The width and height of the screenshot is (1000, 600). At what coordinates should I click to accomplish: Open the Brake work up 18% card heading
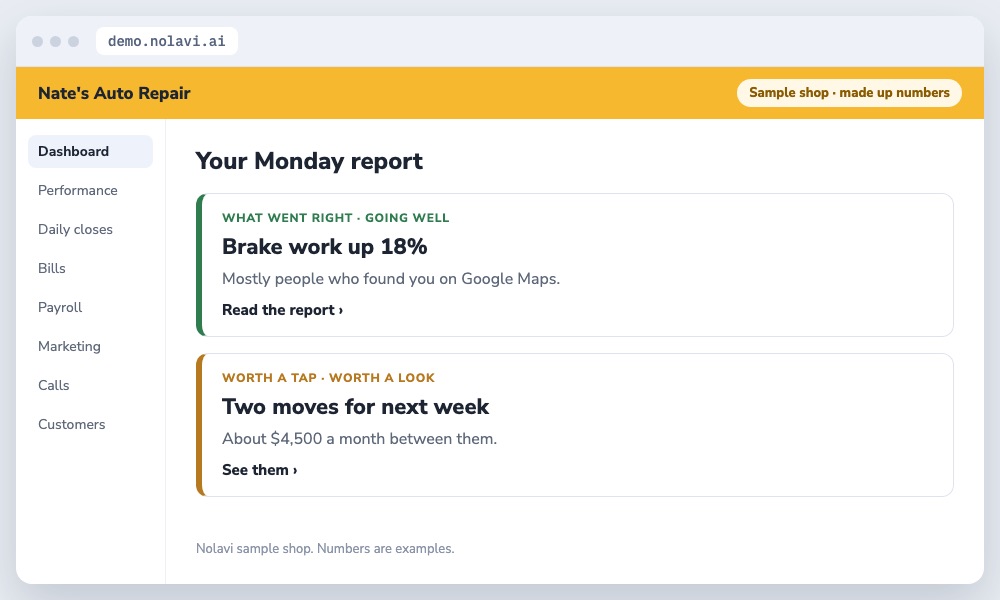pyautogui.click(x=325, y=246)
